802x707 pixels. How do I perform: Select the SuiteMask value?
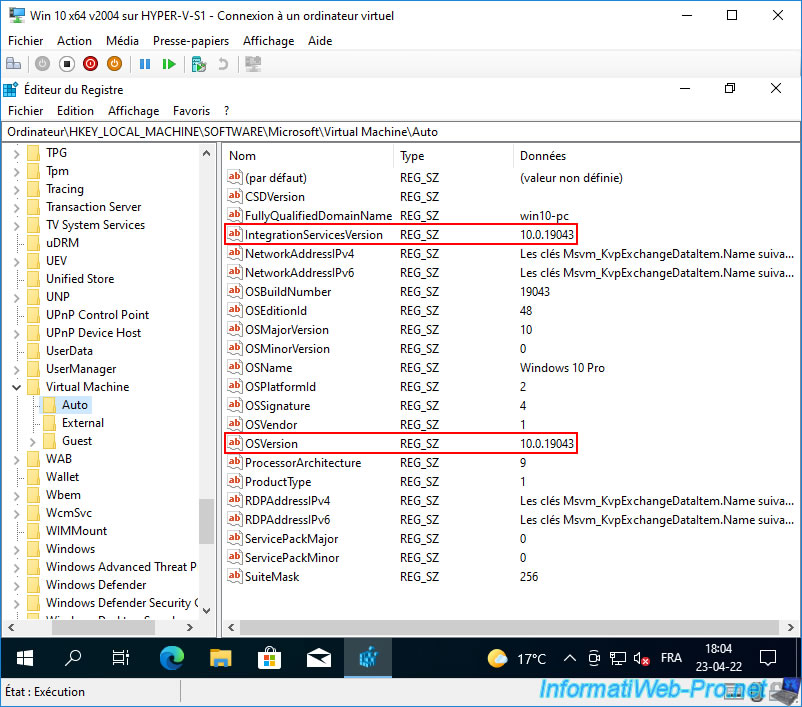[x=272, y=577]
